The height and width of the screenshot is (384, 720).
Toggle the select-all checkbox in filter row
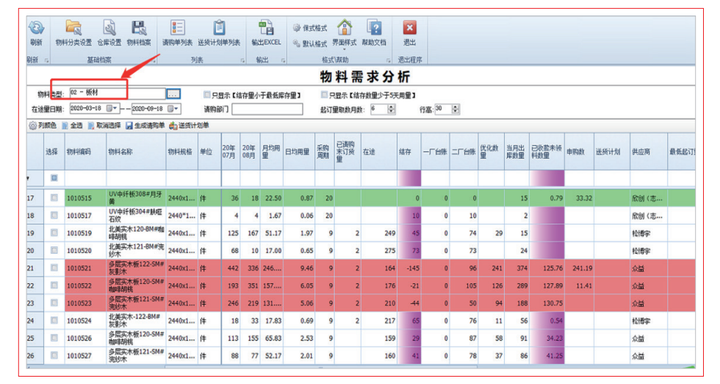(x=54, y=178)
